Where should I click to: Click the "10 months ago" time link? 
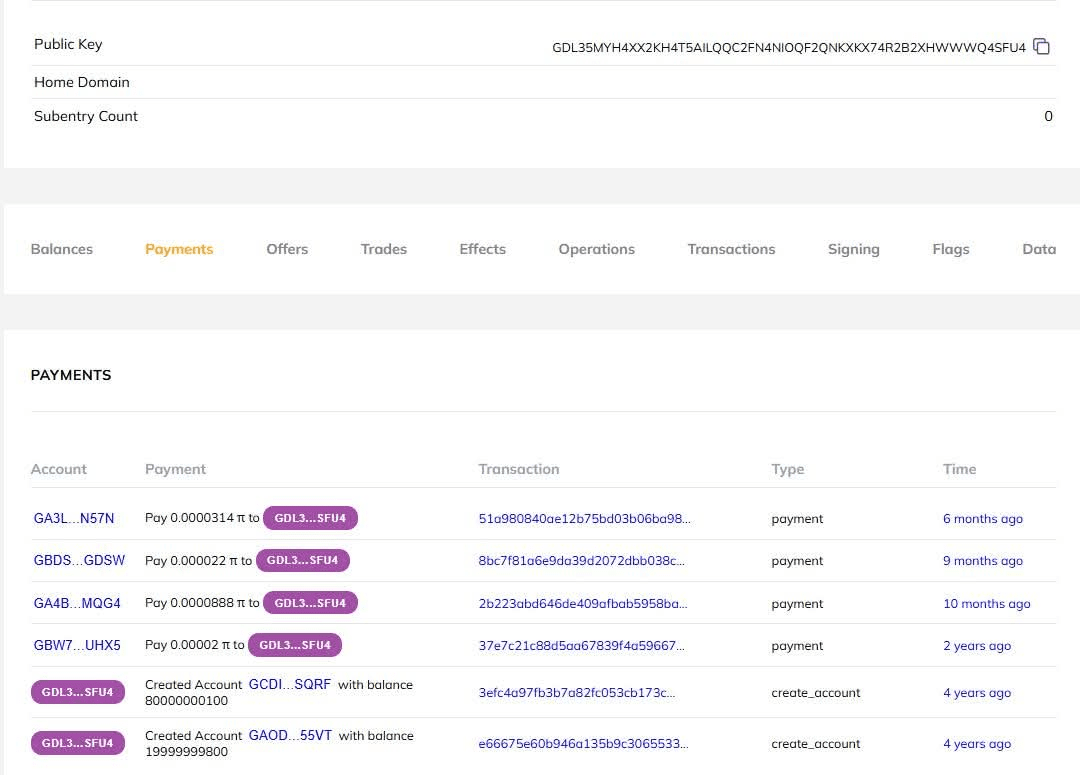pyautogui.click(x=986, y=604)
